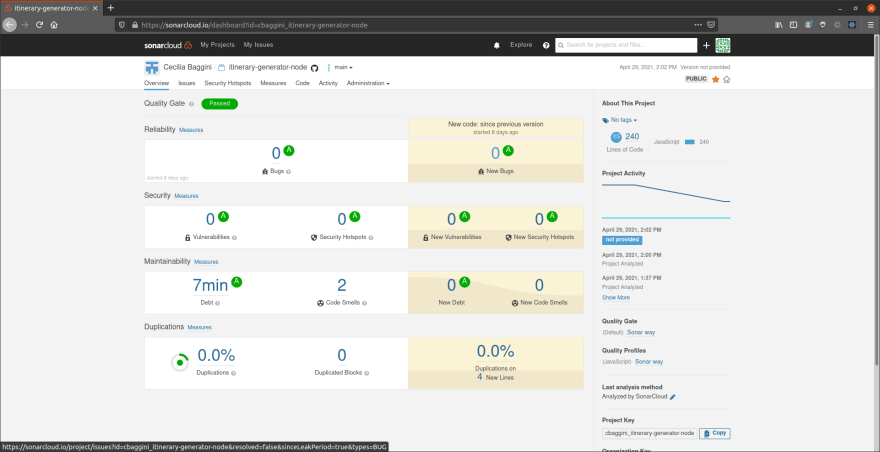Open the Measures tab
Viewport: 880px width, 452px height.
click(273, 83)
